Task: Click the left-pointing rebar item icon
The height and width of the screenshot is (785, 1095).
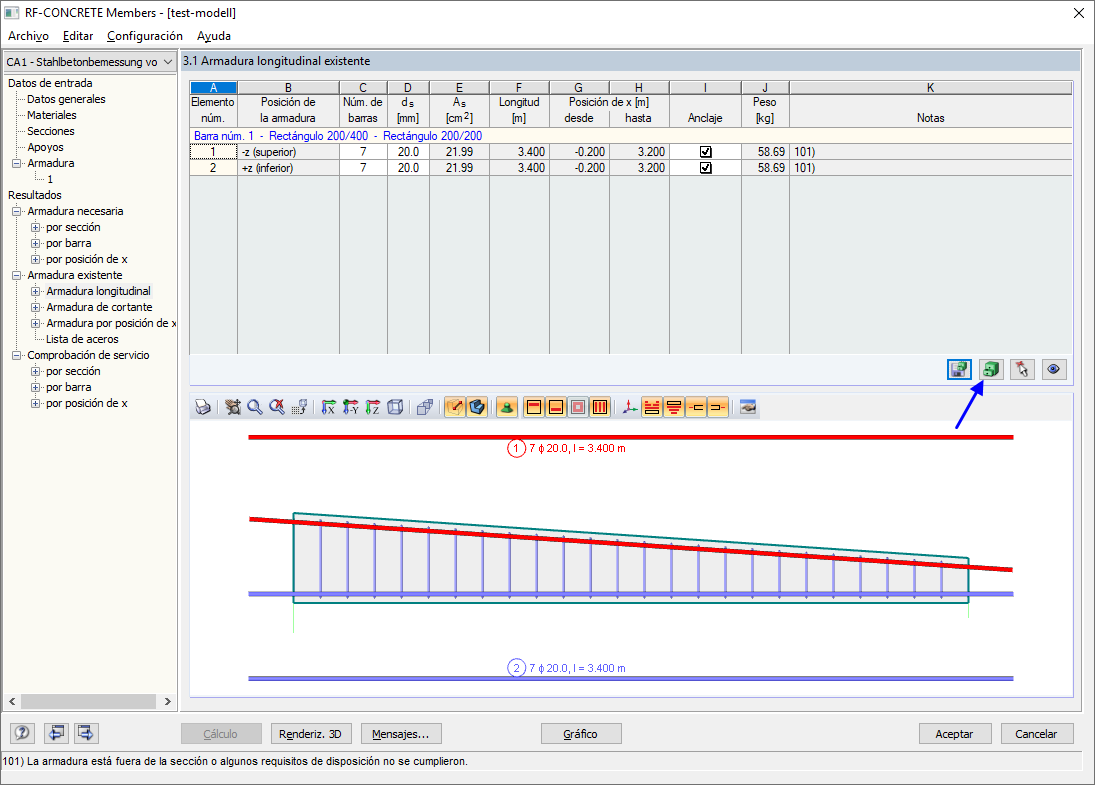Action: 696,407
